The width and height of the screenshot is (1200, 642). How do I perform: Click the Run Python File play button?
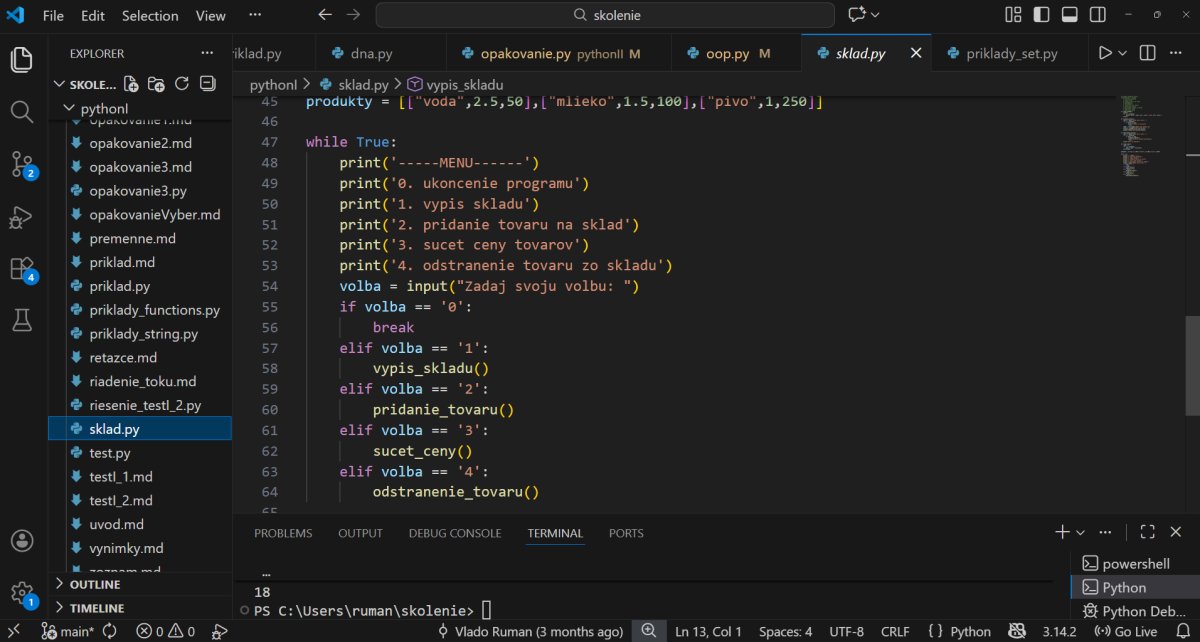click(1105, 53)
